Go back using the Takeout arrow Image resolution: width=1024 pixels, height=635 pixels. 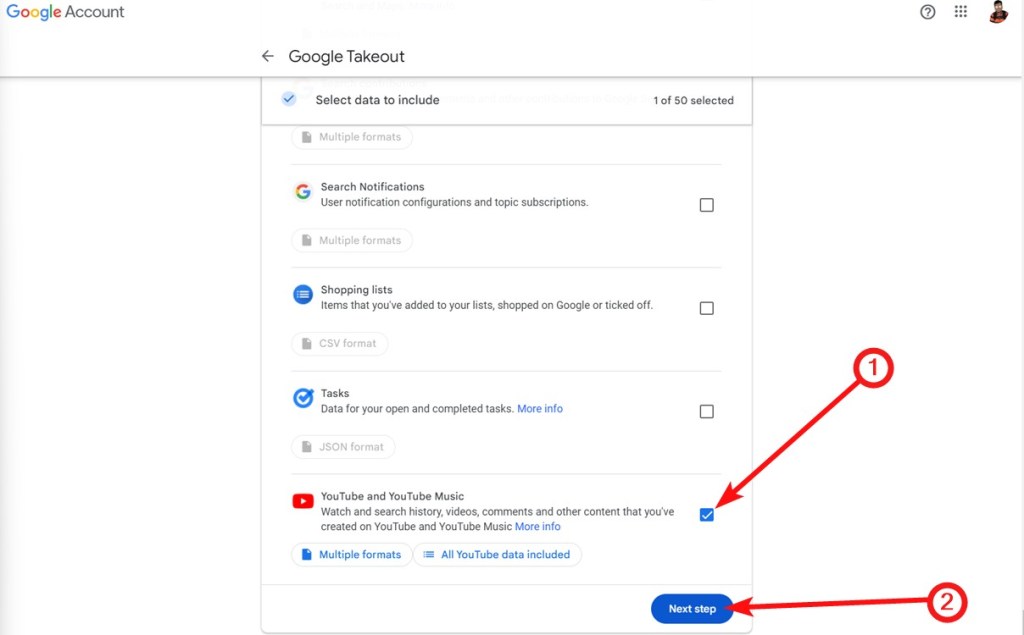click(268, 56)
